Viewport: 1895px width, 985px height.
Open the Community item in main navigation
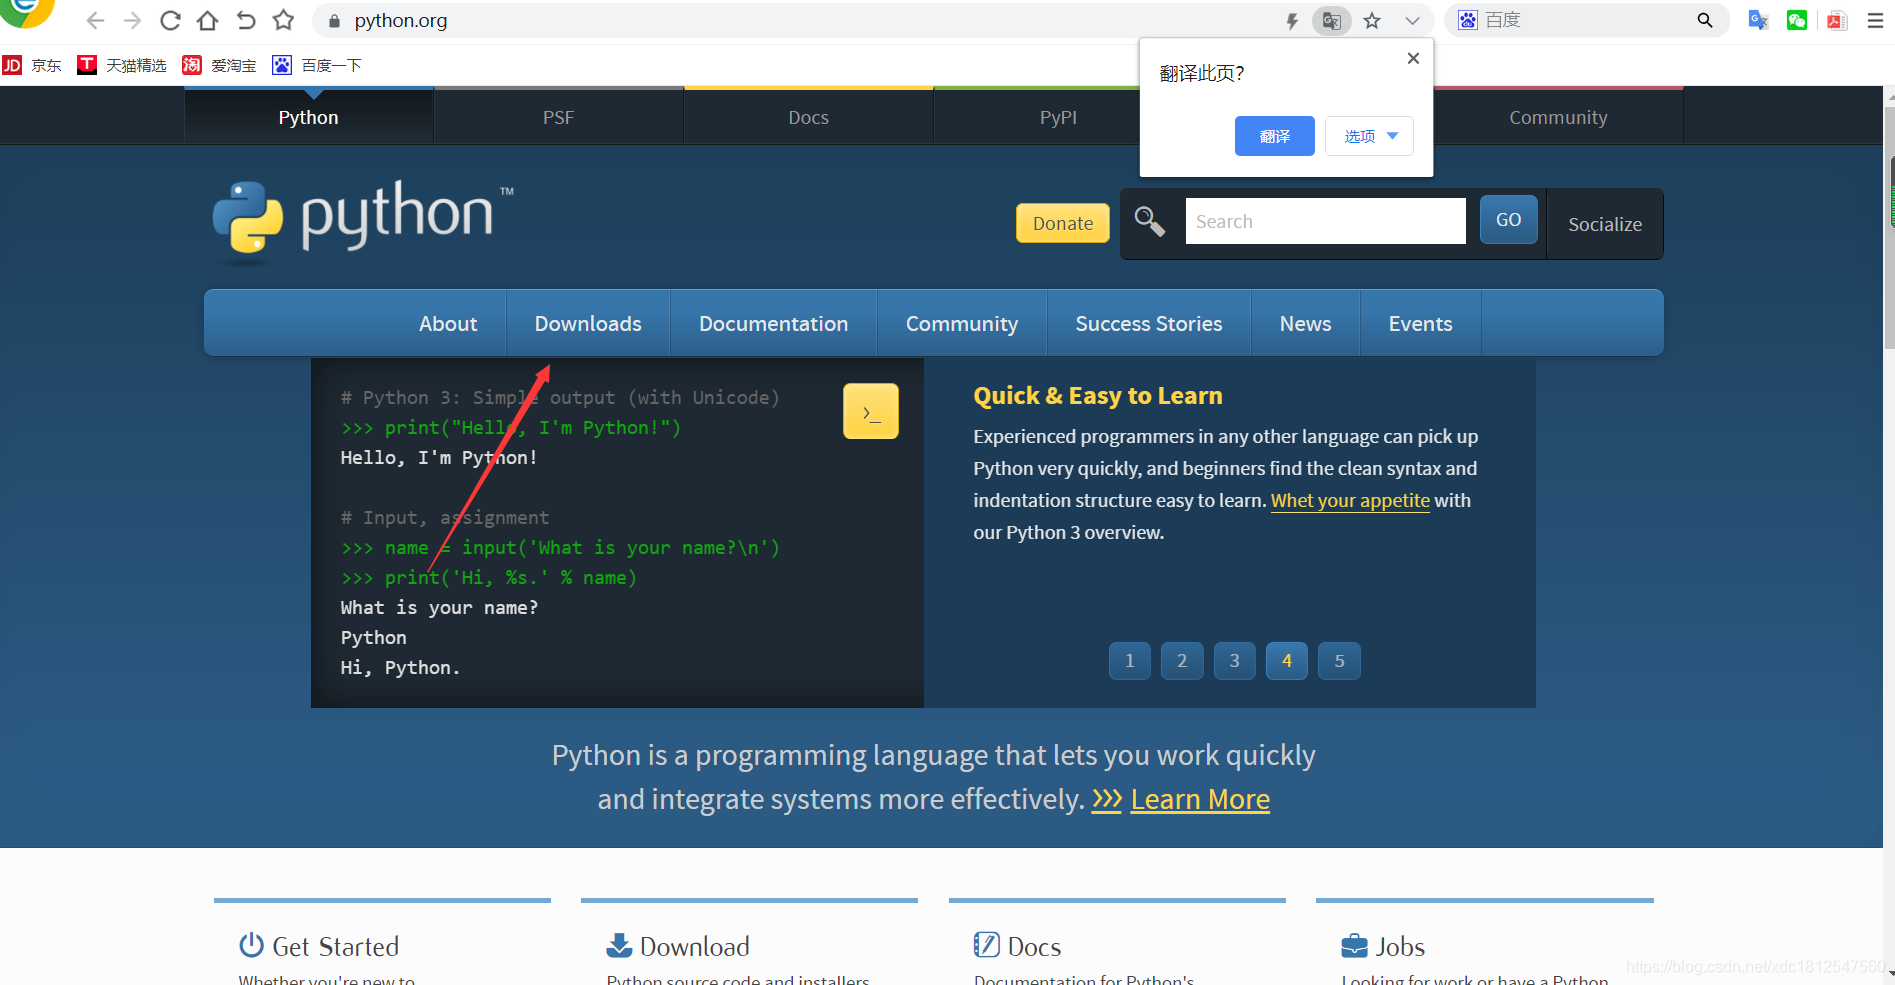pos(962,323)
